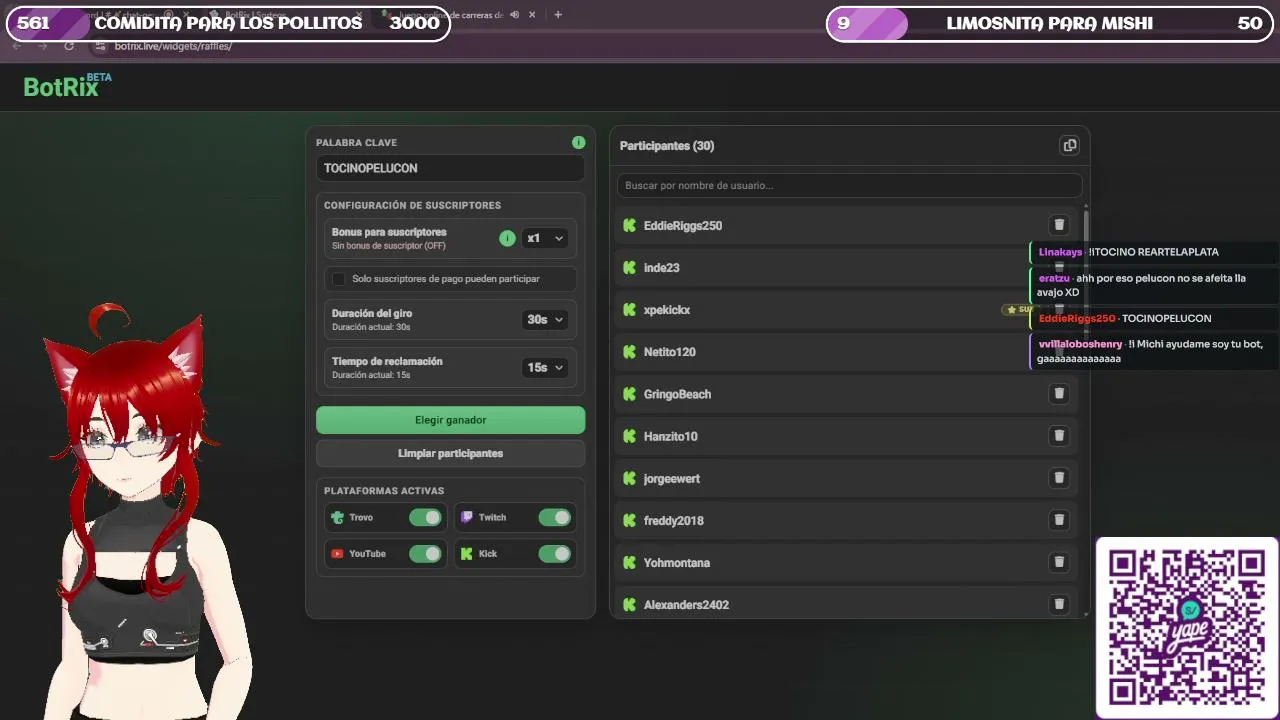Expand the 30s Duración del giro dropdown

[545, 319]
